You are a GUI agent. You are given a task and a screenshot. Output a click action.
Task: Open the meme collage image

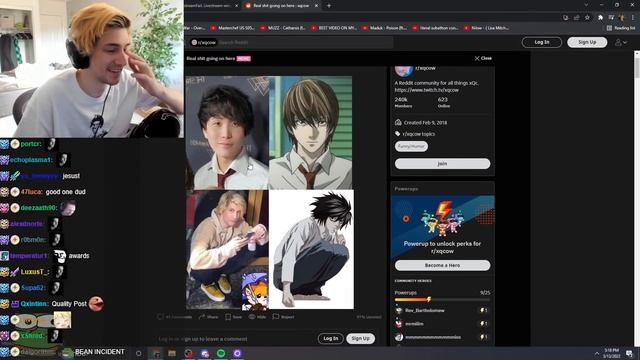pos(270,193)
